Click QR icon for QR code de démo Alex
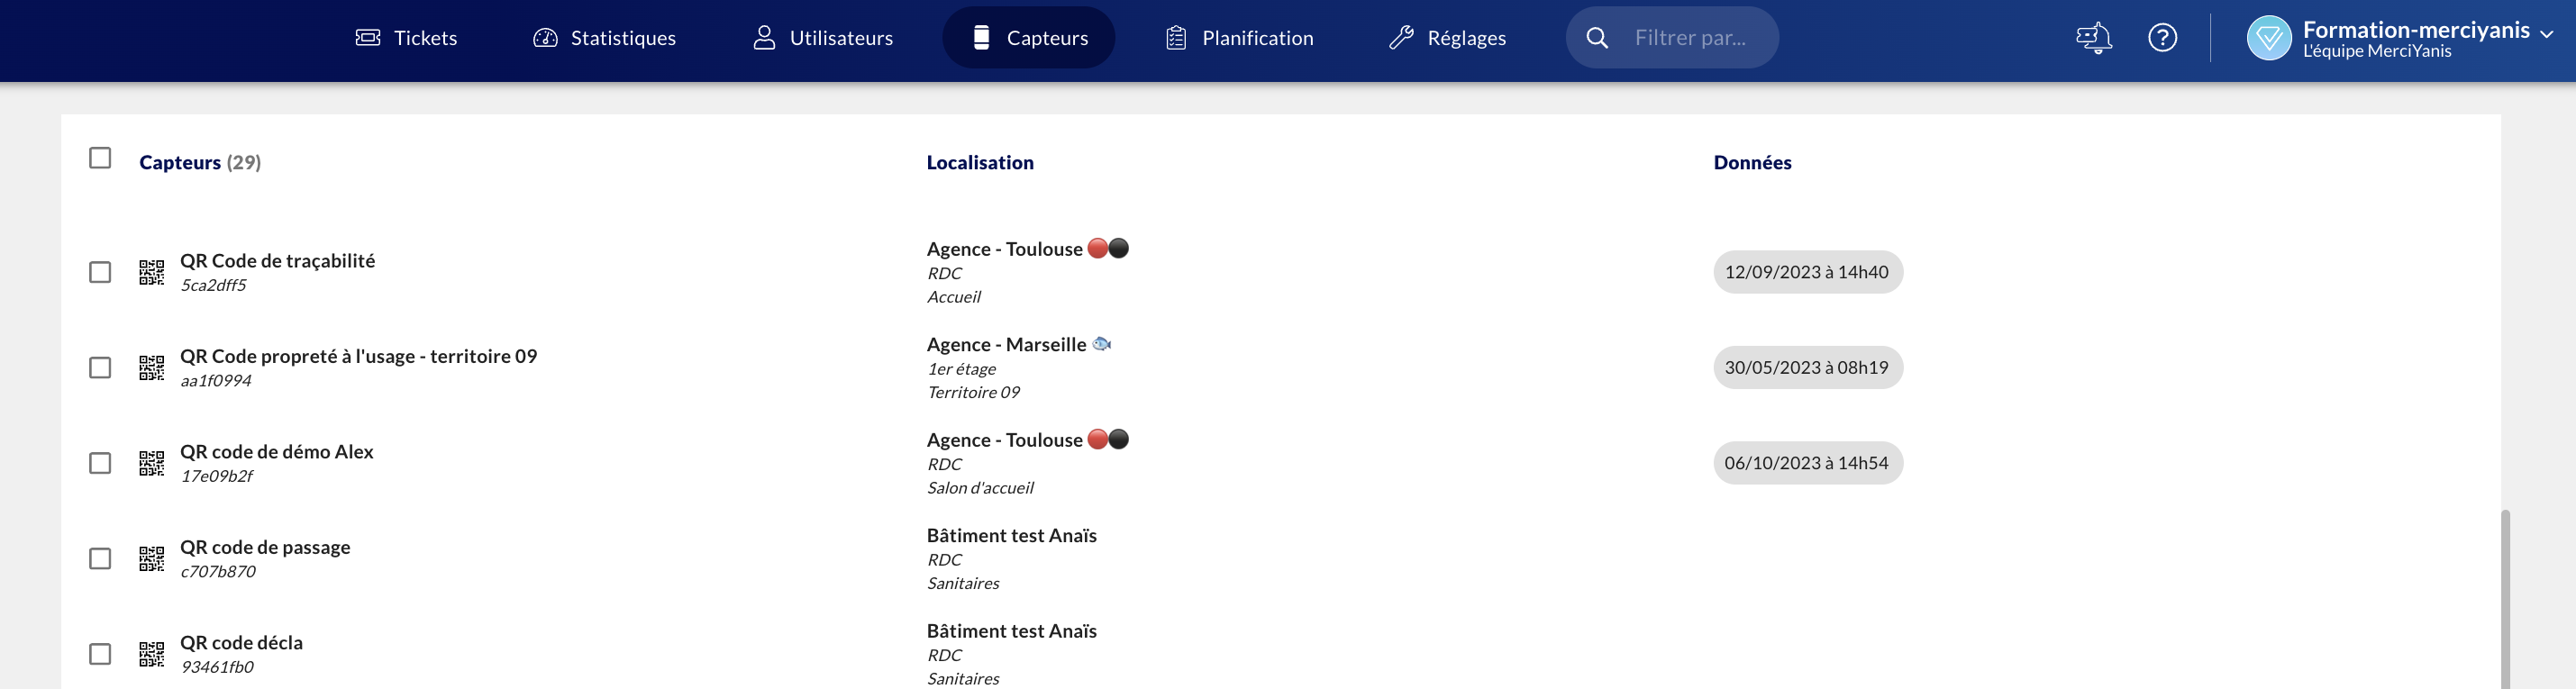2576x689 pixels. point(152,463)
